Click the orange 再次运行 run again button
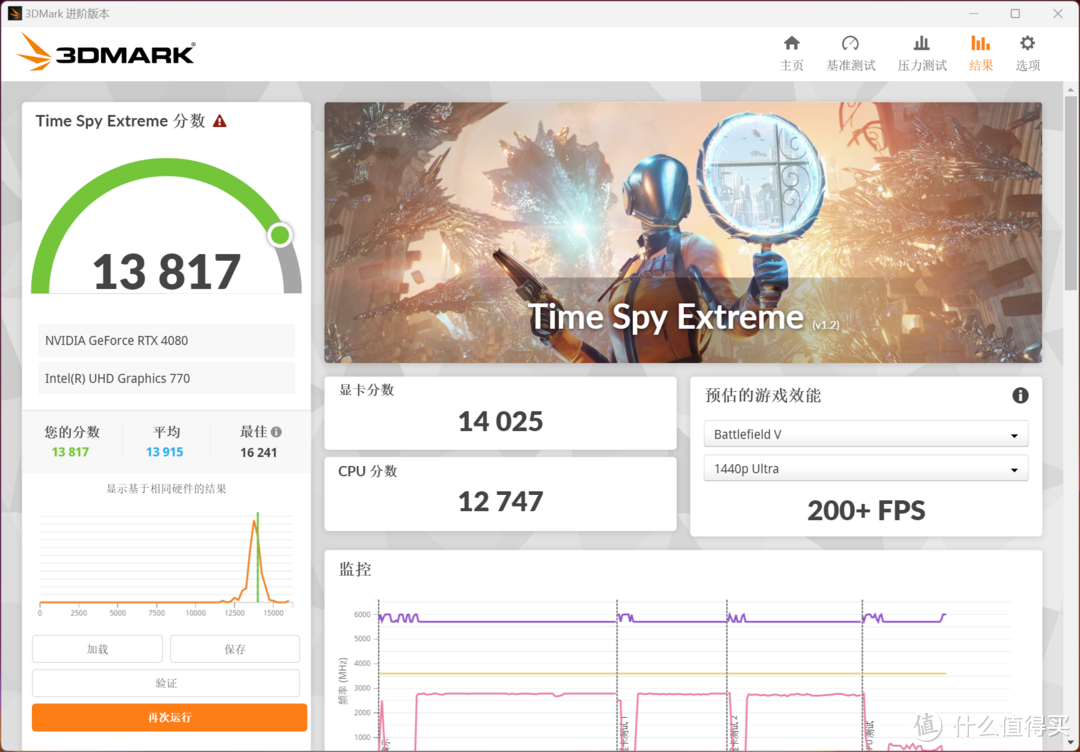 (x=169, y=718)
